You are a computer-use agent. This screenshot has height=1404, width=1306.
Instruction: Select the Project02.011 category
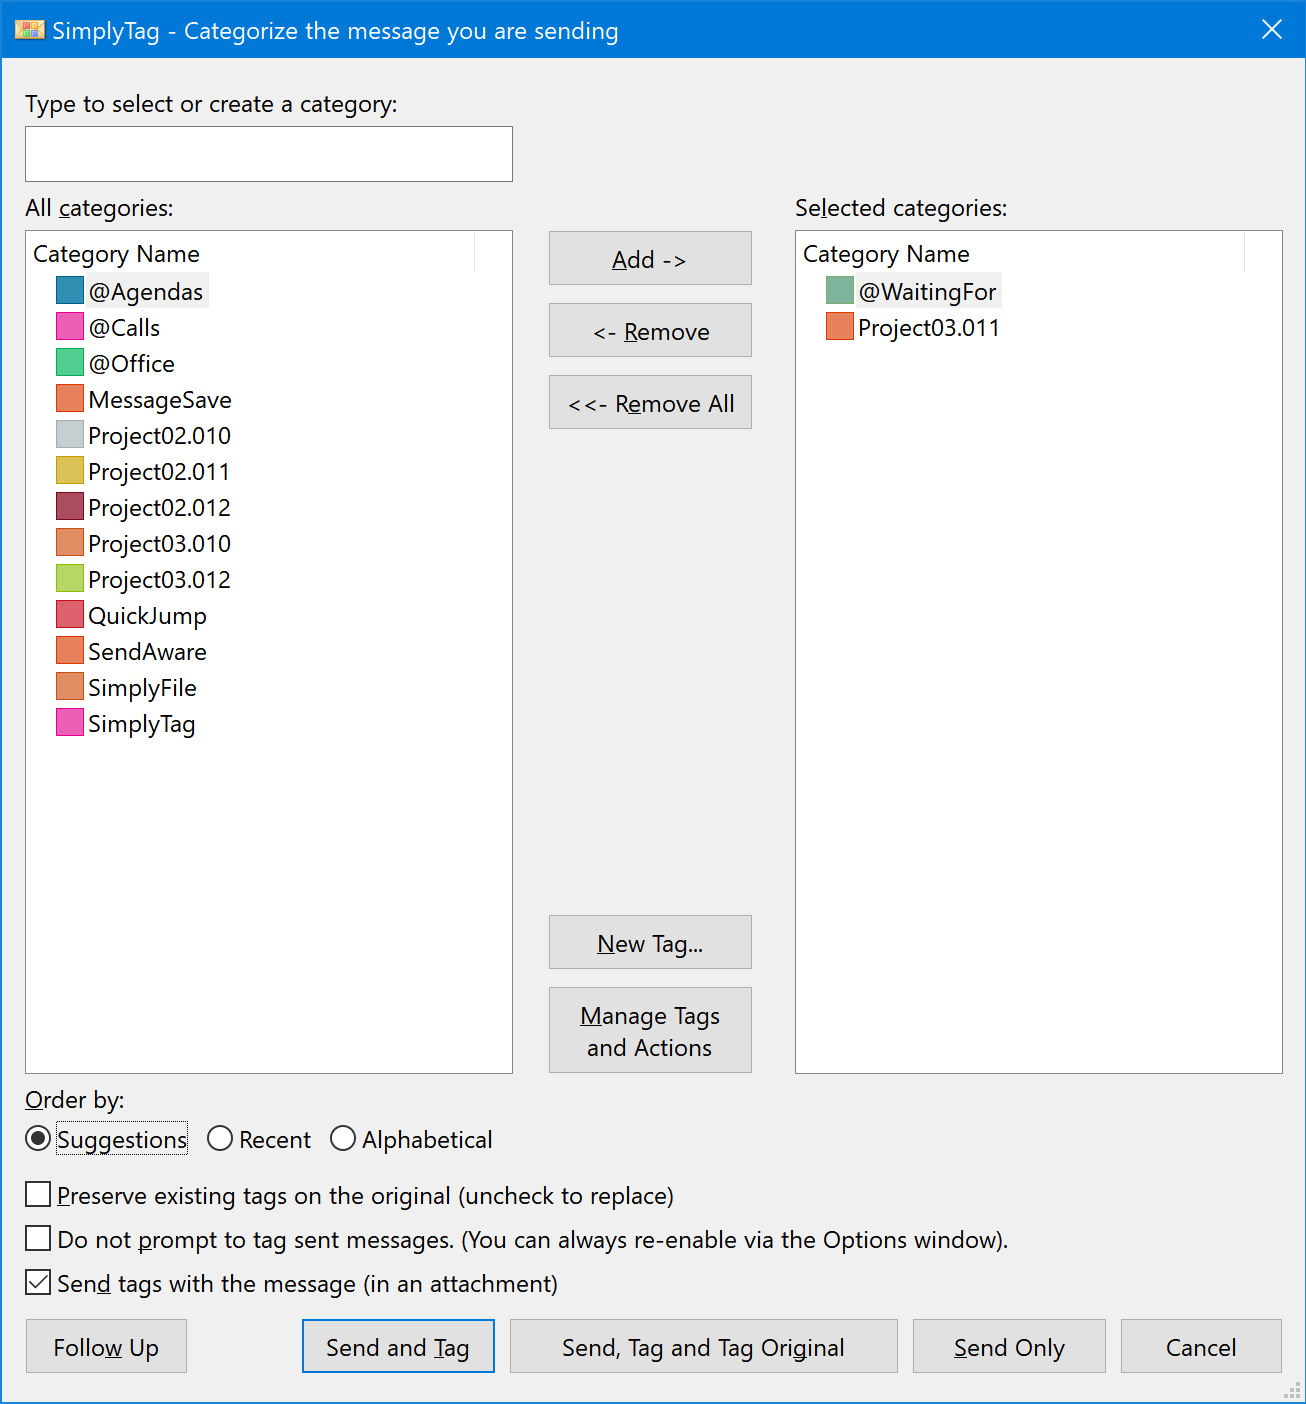159,472
